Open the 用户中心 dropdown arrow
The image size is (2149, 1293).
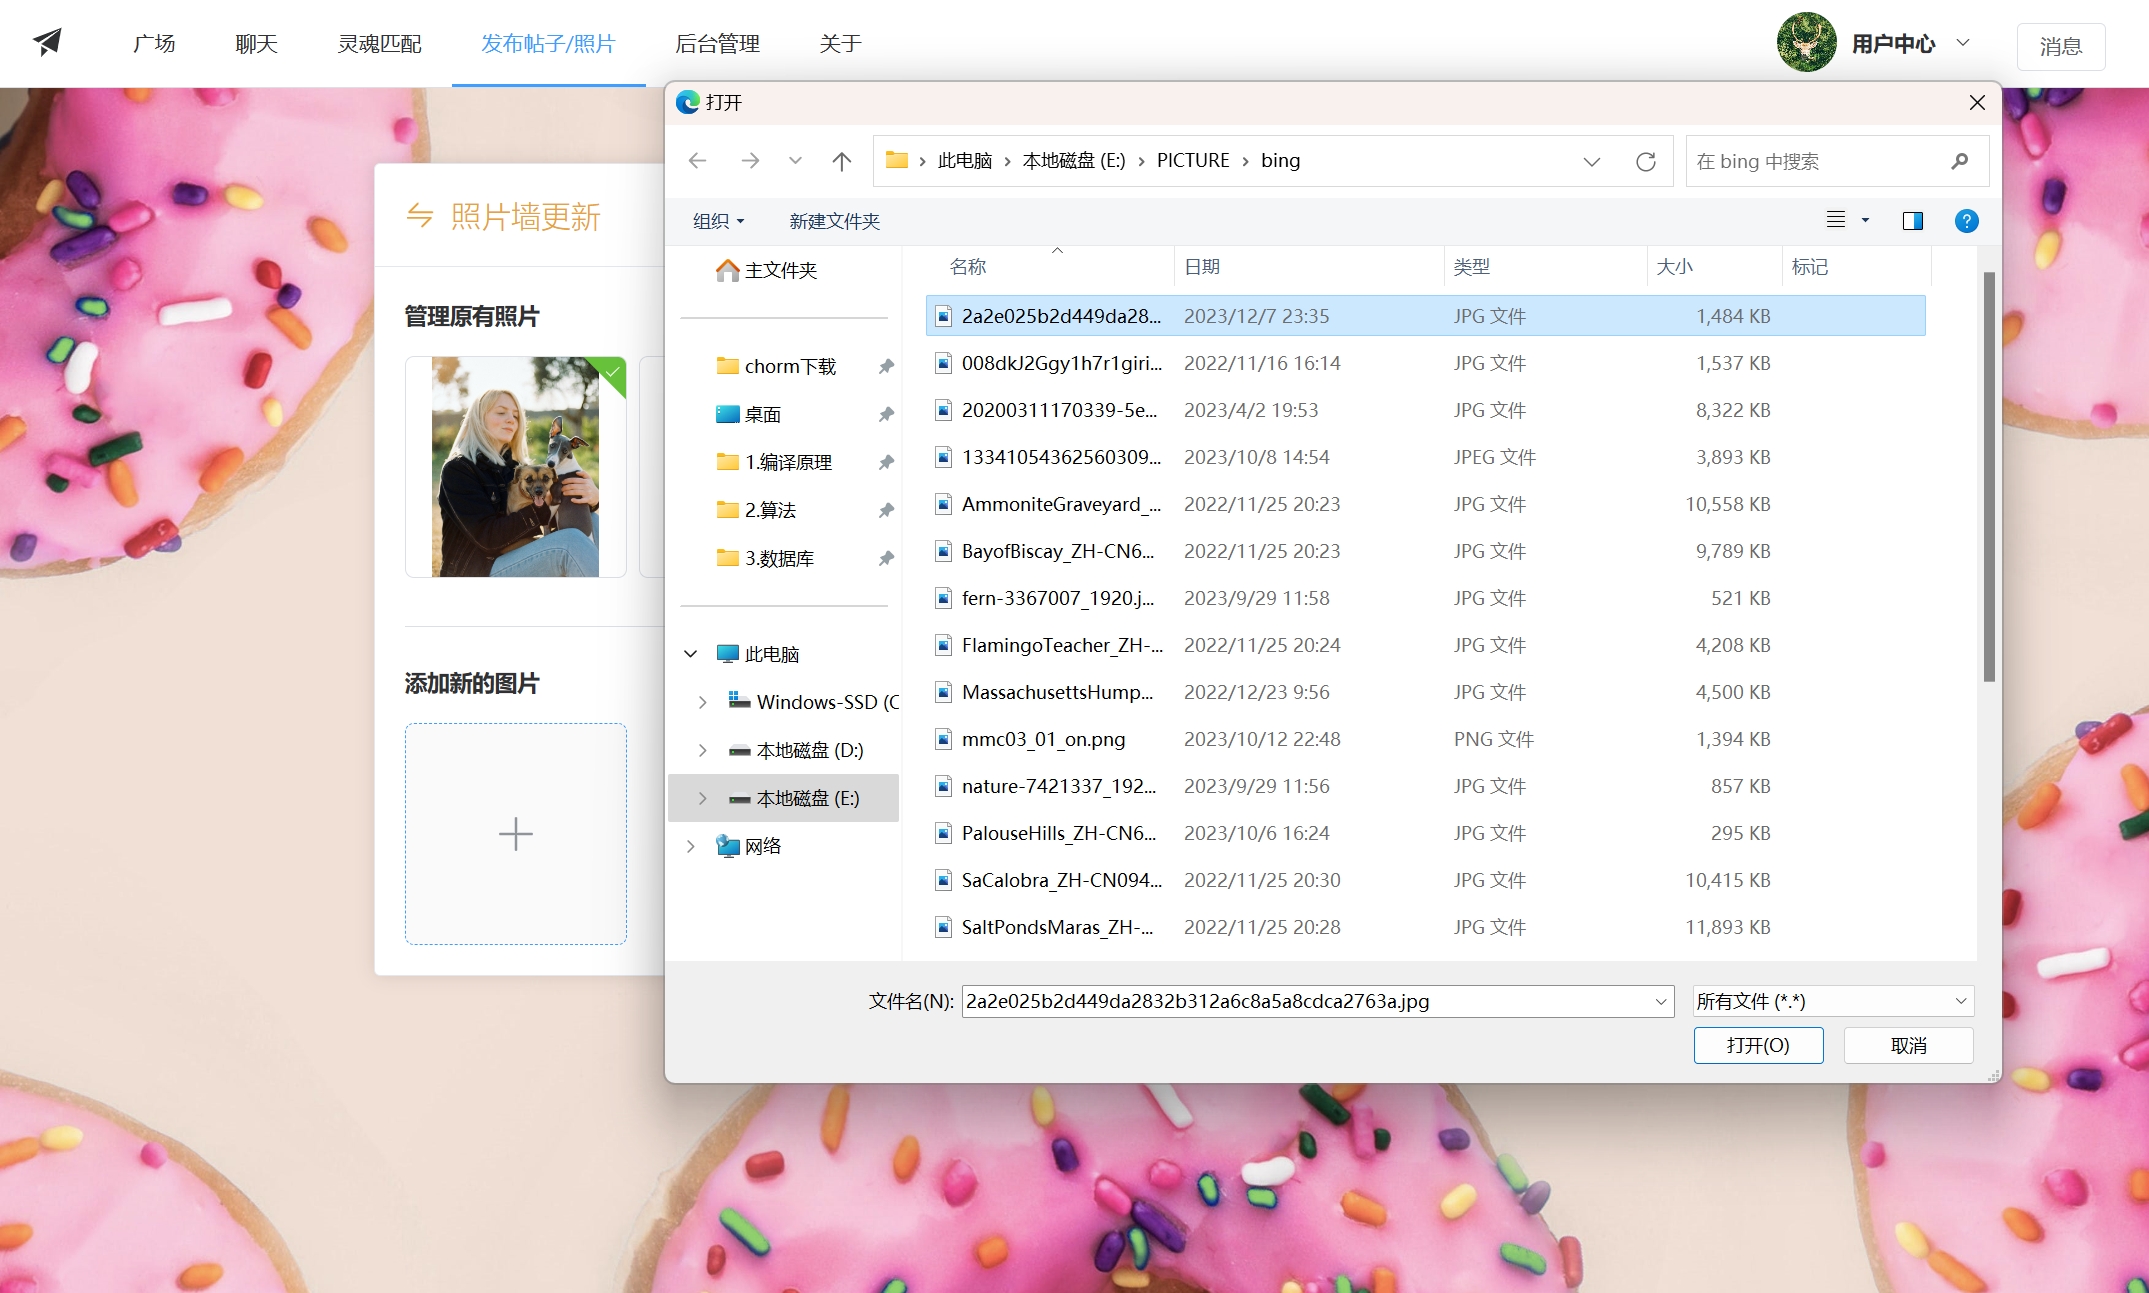[1962, 43]
